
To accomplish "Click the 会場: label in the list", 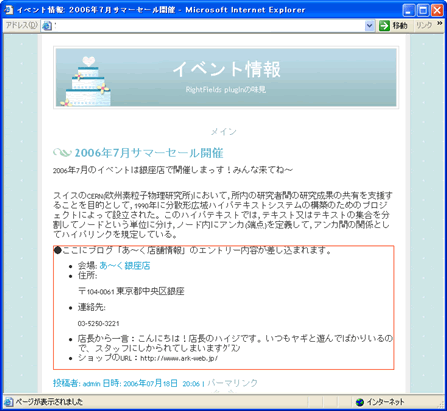I will (87, 266).
